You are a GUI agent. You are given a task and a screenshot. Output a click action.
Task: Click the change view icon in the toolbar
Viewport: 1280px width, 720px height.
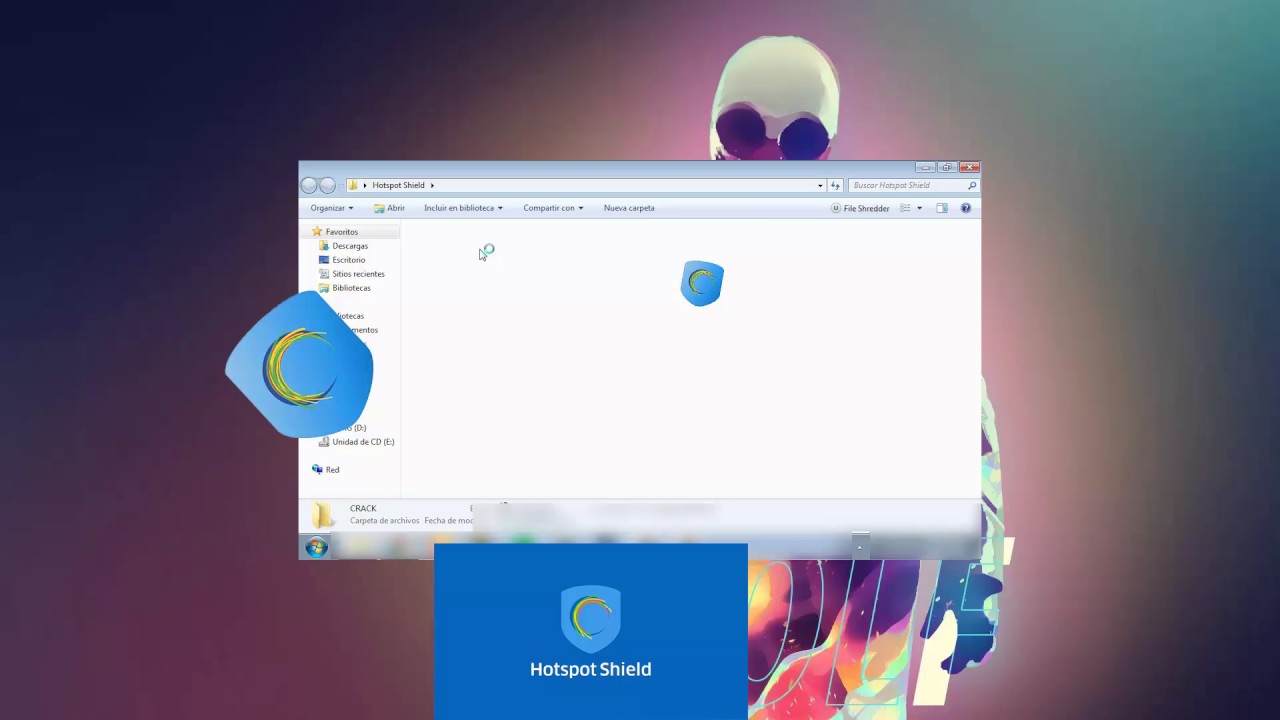point(905,208)
